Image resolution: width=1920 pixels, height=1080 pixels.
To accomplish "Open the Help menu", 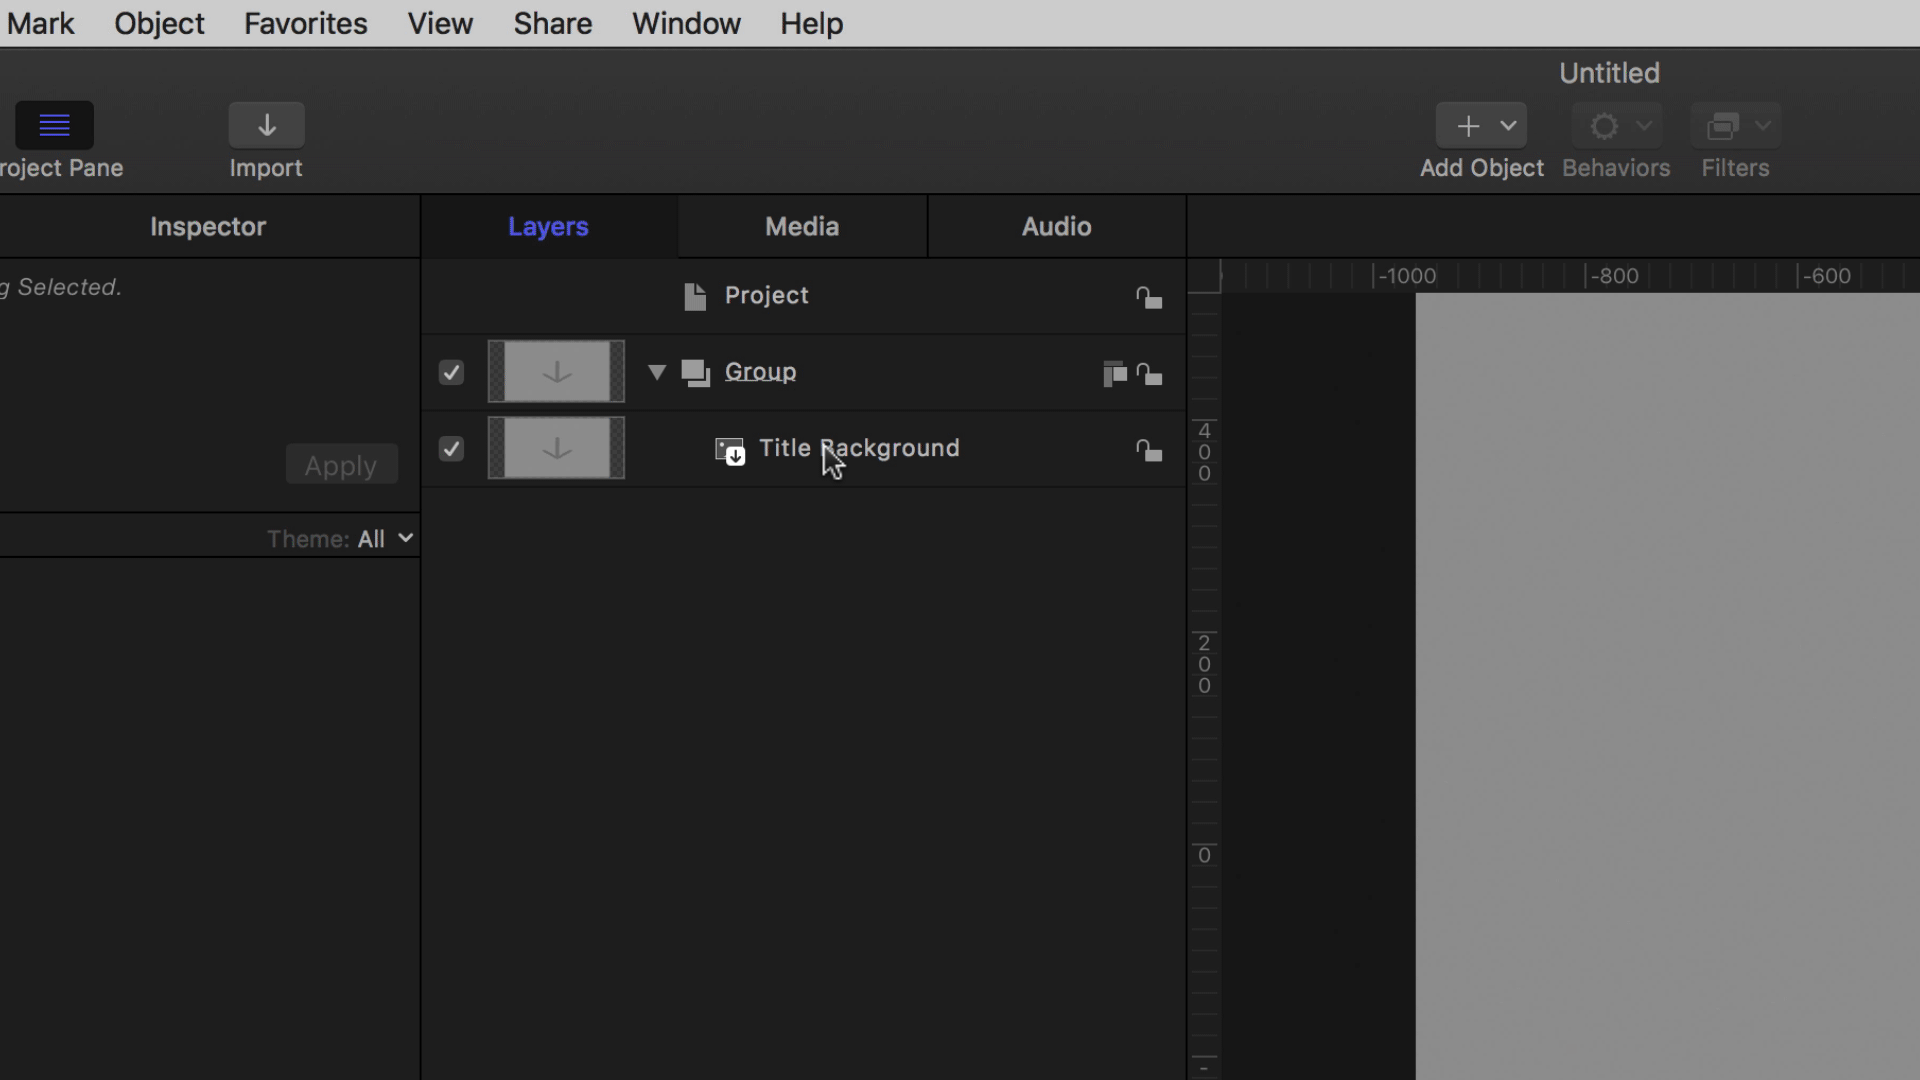I will click(812, 23).
